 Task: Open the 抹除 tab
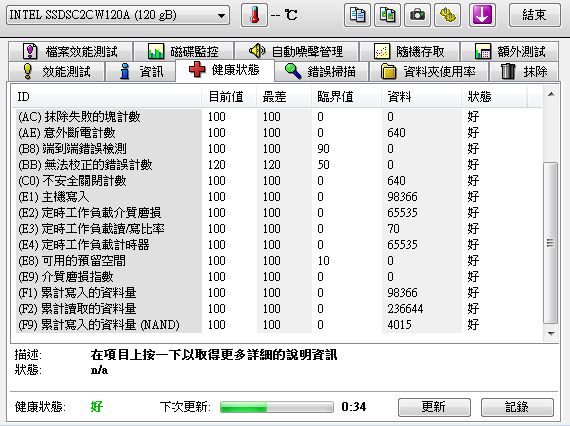tap(524, 71)
